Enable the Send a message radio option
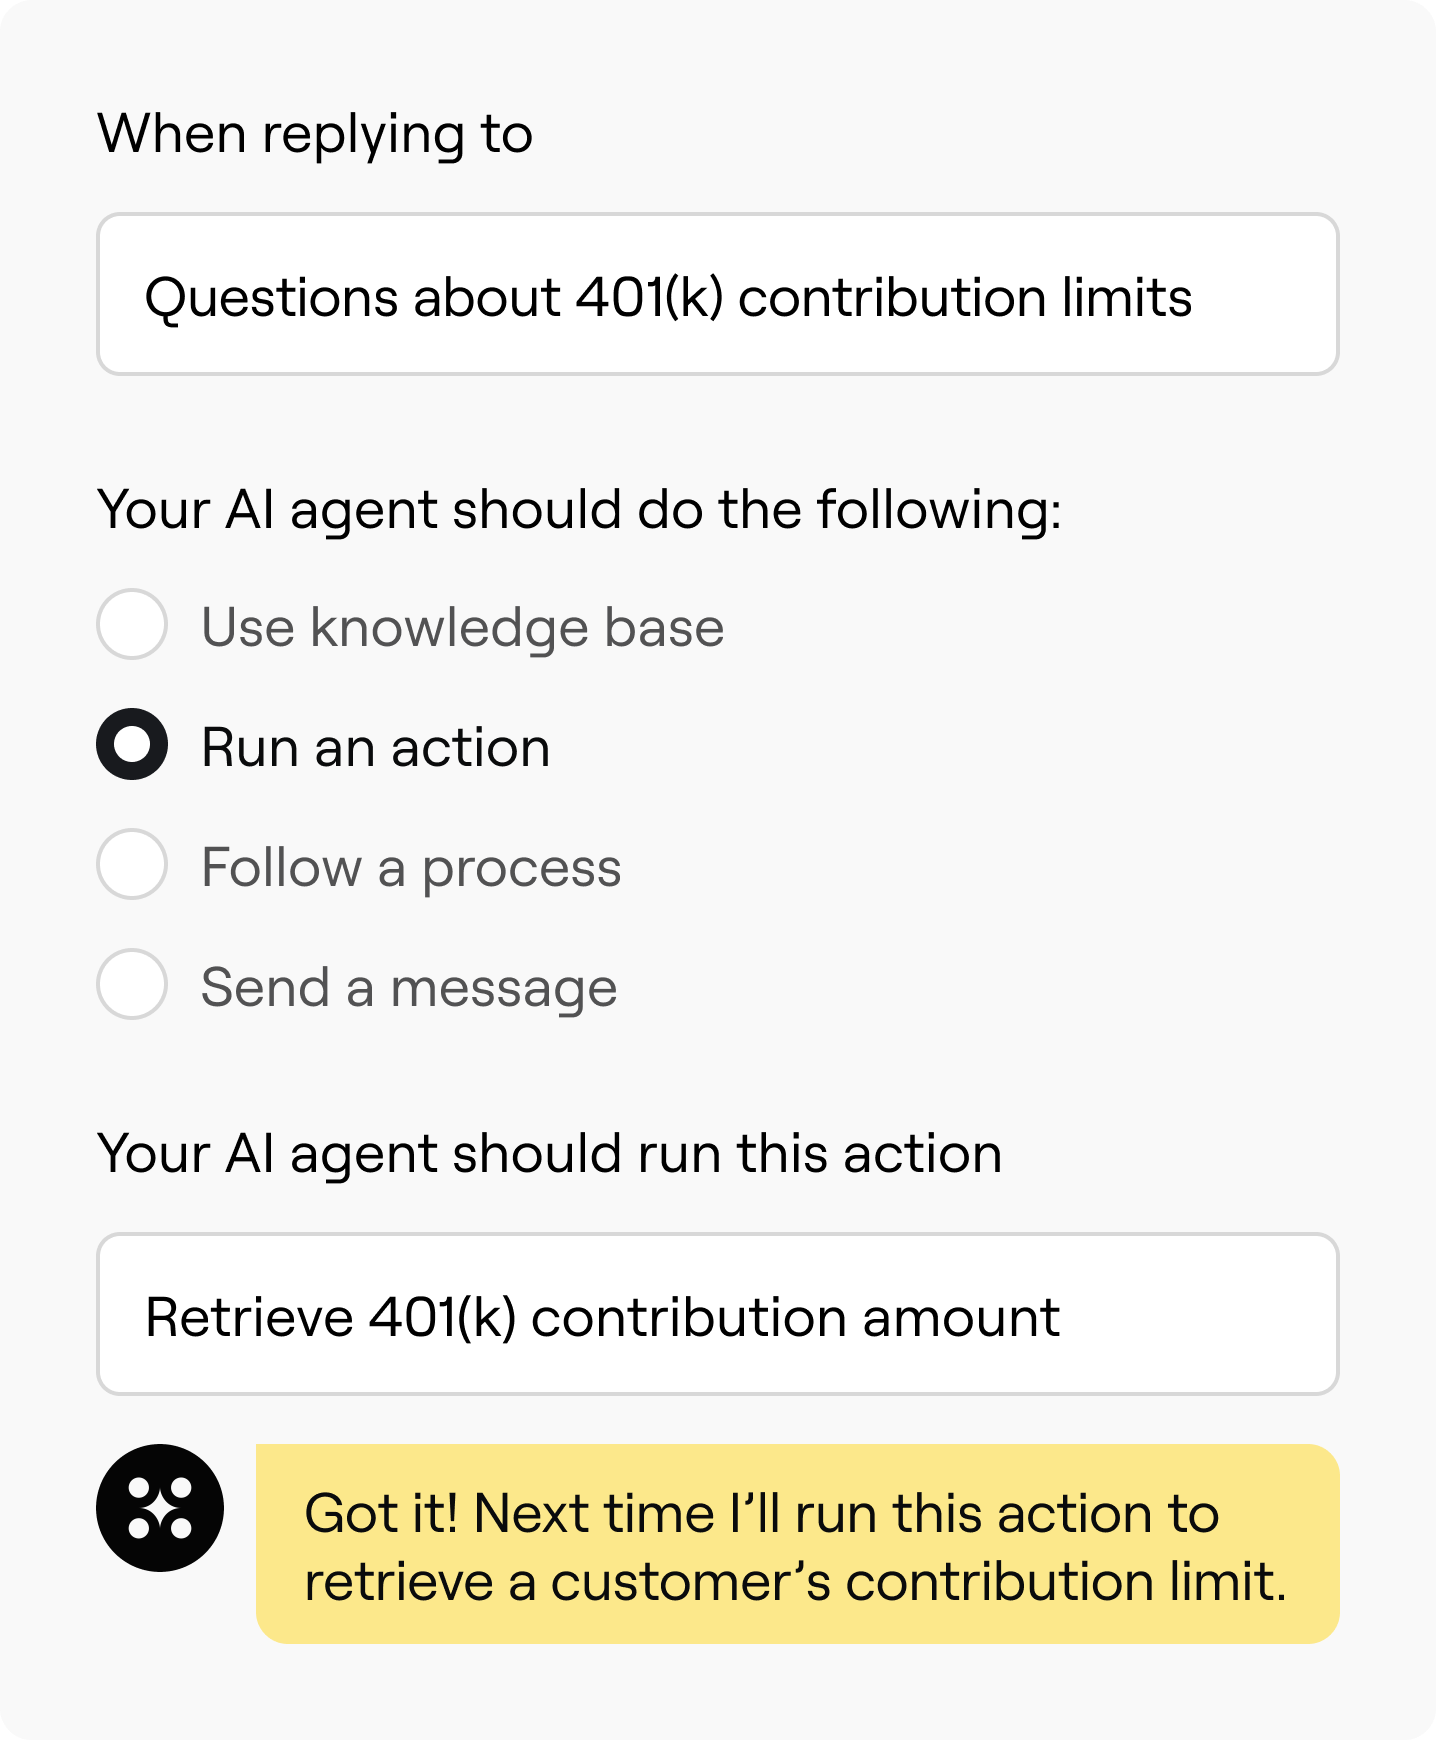1436x1740 pixels. pos(132,984)
